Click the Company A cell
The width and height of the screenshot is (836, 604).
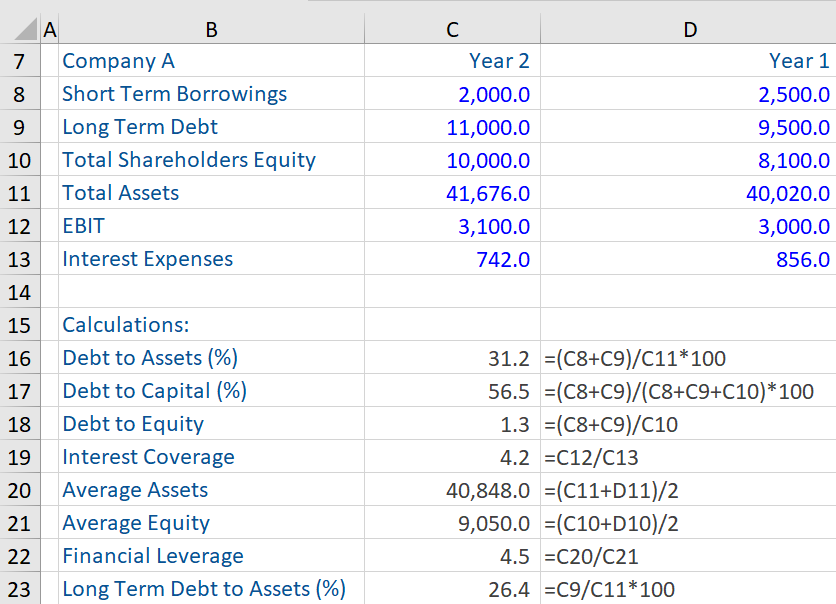[x=118, y=61]
